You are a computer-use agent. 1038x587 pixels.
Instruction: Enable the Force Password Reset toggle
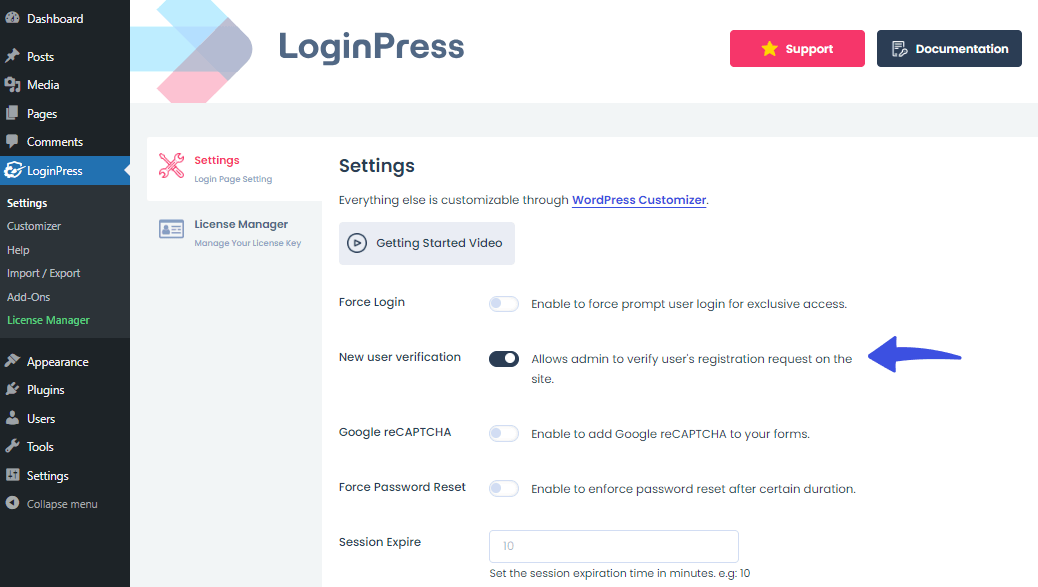pyautogui.click(x=504, y=488)
